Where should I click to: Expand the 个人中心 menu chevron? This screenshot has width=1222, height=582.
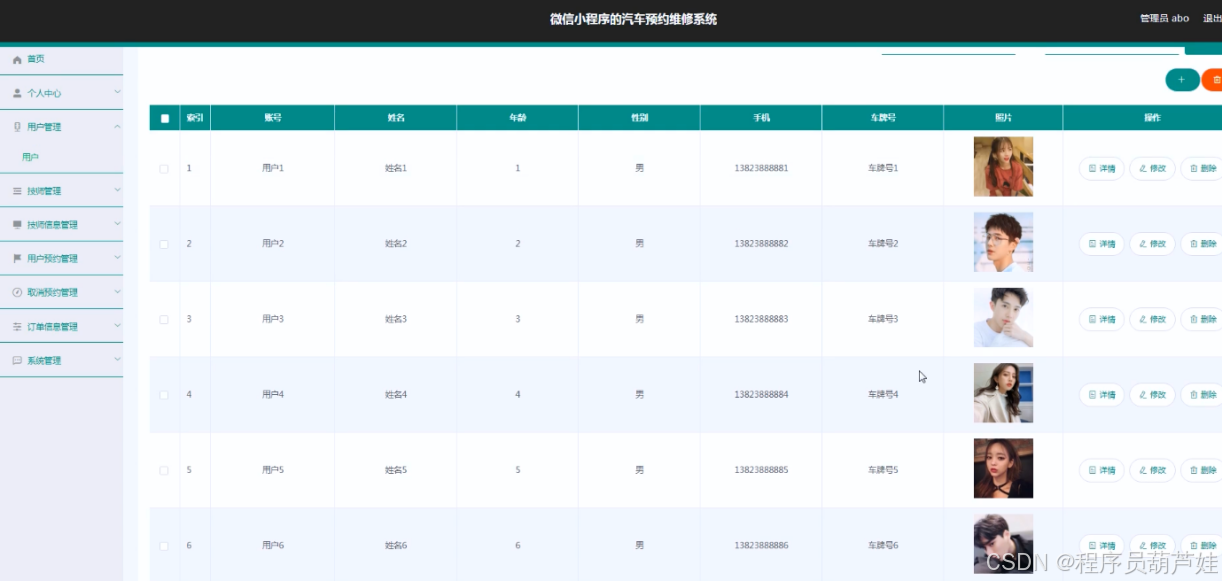tap(117, 92)
